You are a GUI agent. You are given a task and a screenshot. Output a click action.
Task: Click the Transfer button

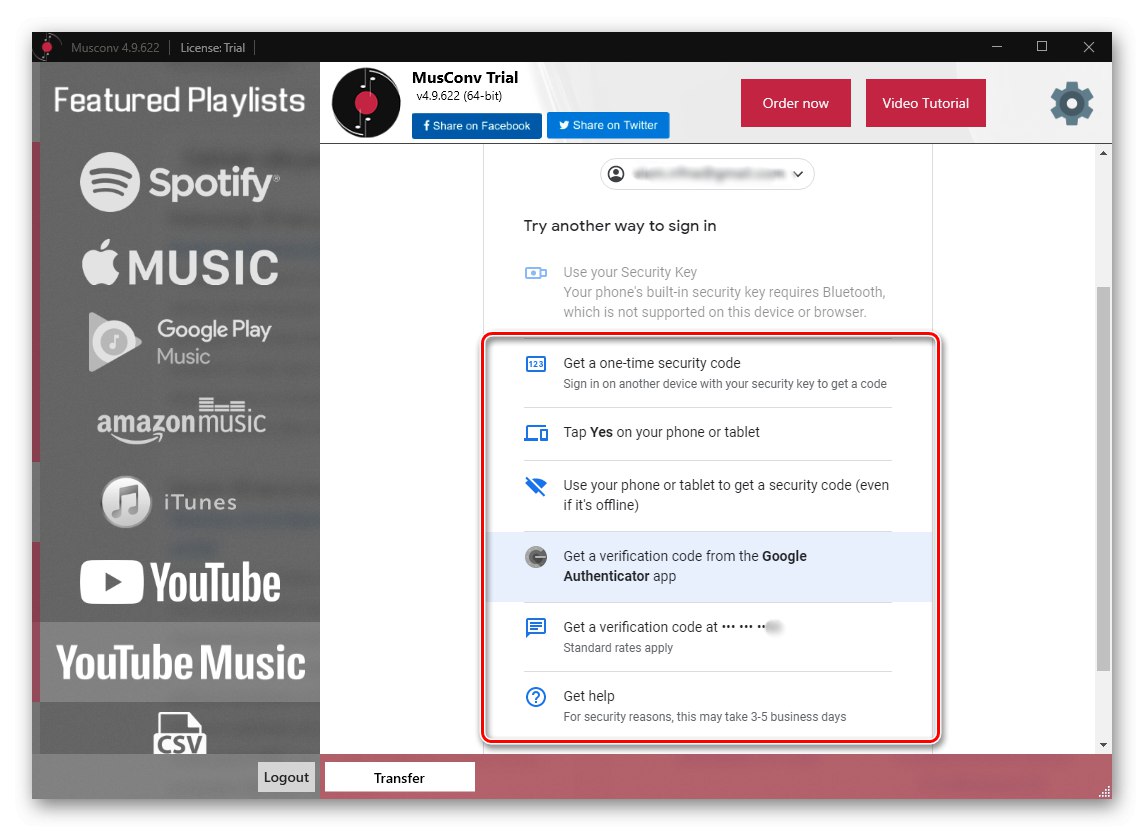coord(399,778)
